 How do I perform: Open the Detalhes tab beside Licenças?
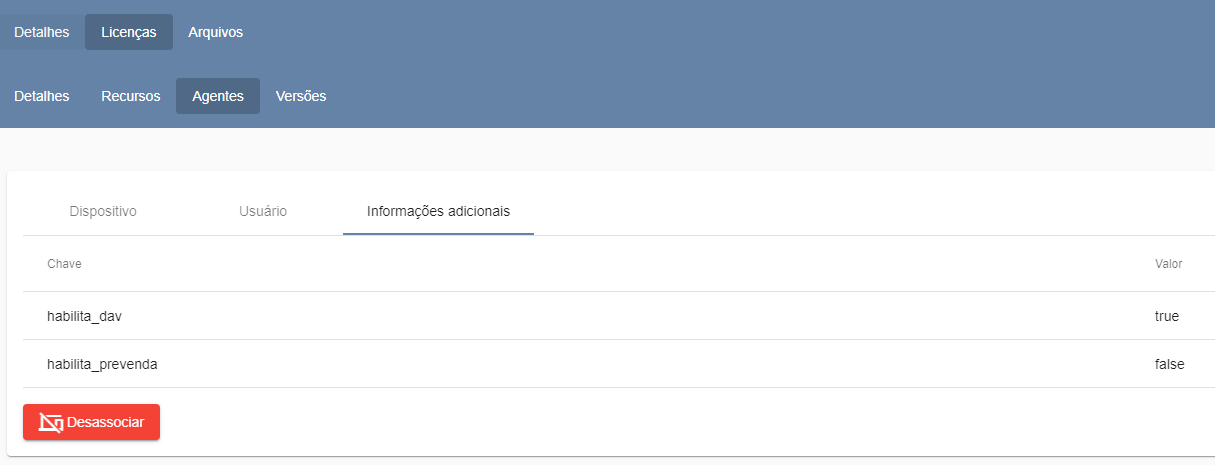point(42,32)
